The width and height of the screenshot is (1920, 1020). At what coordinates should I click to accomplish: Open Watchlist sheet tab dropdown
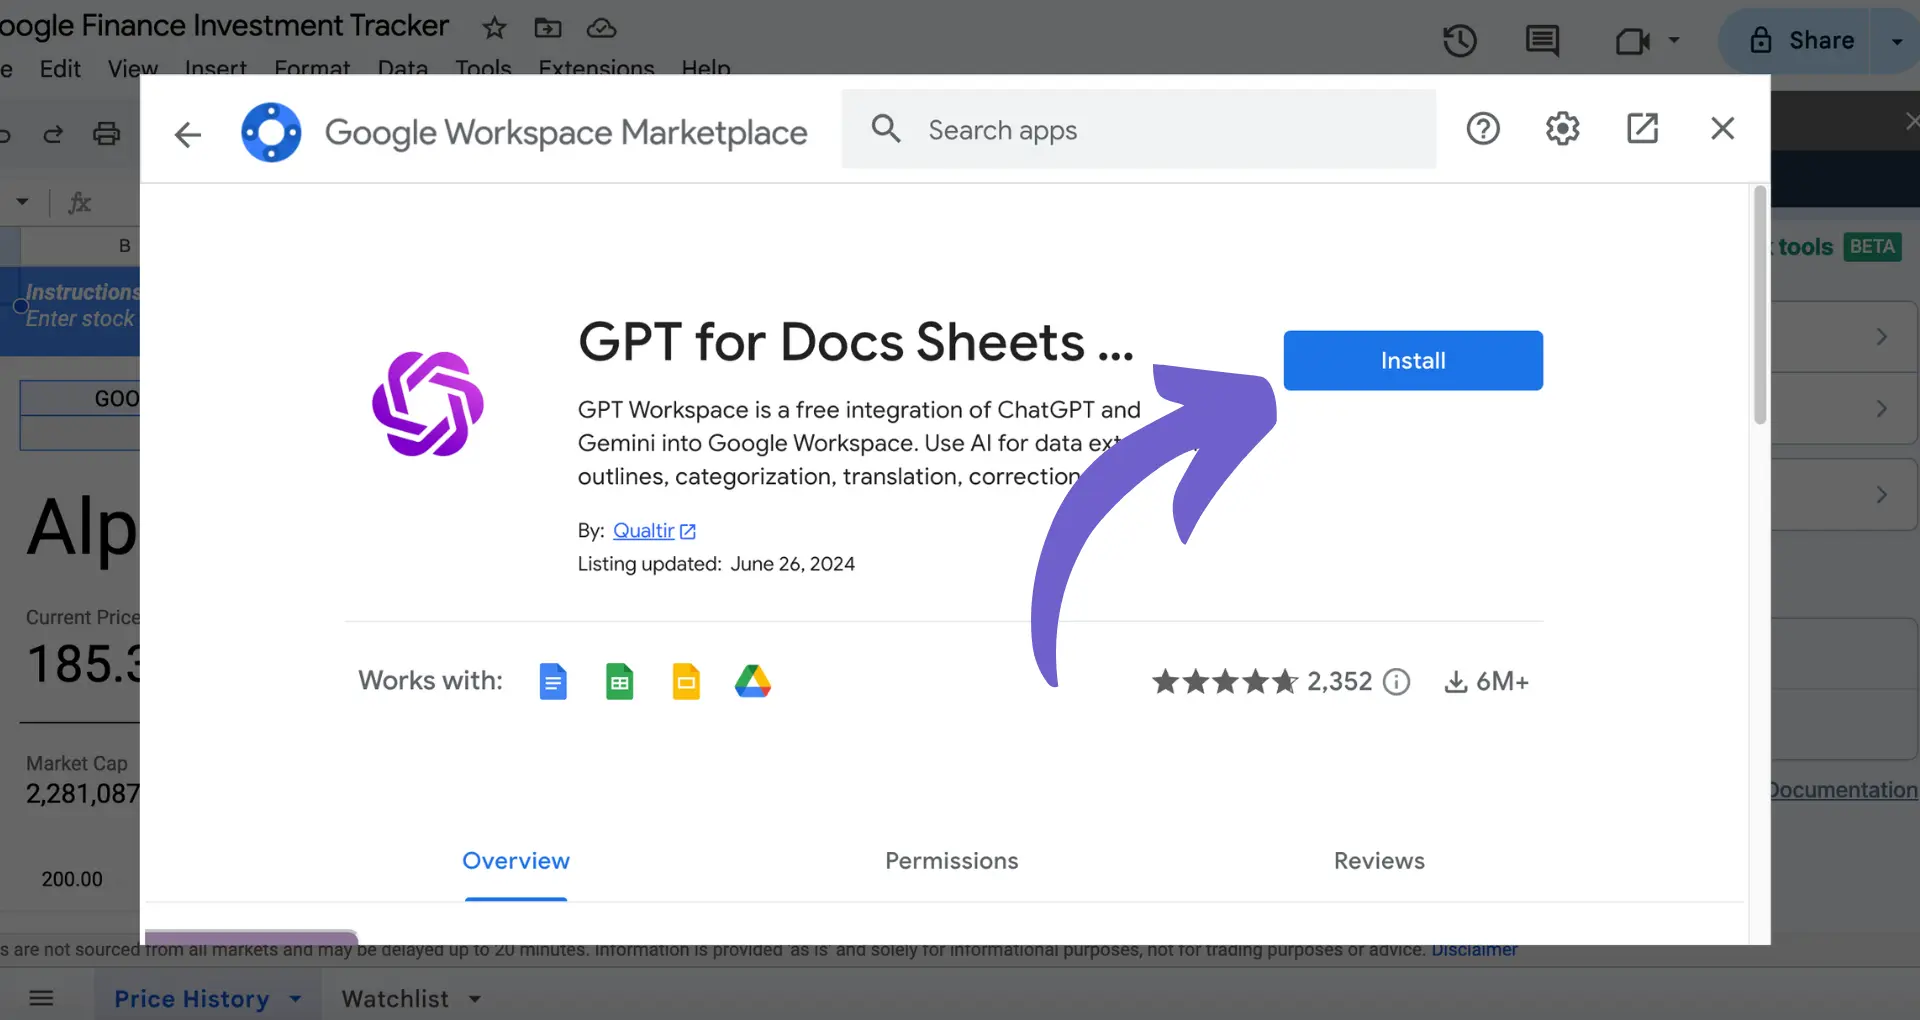[x=475, y=999]
